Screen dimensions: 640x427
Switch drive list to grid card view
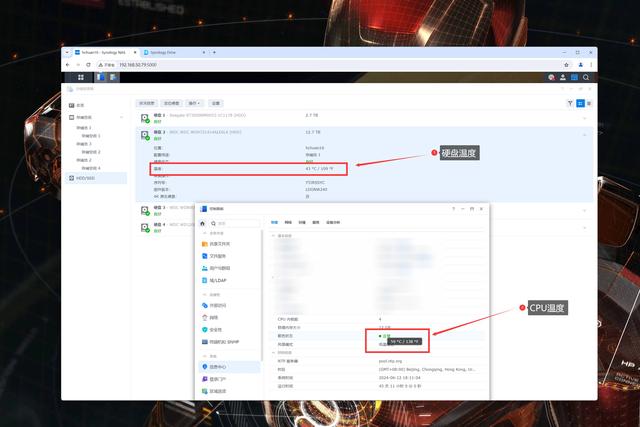[x=580, y=104]
